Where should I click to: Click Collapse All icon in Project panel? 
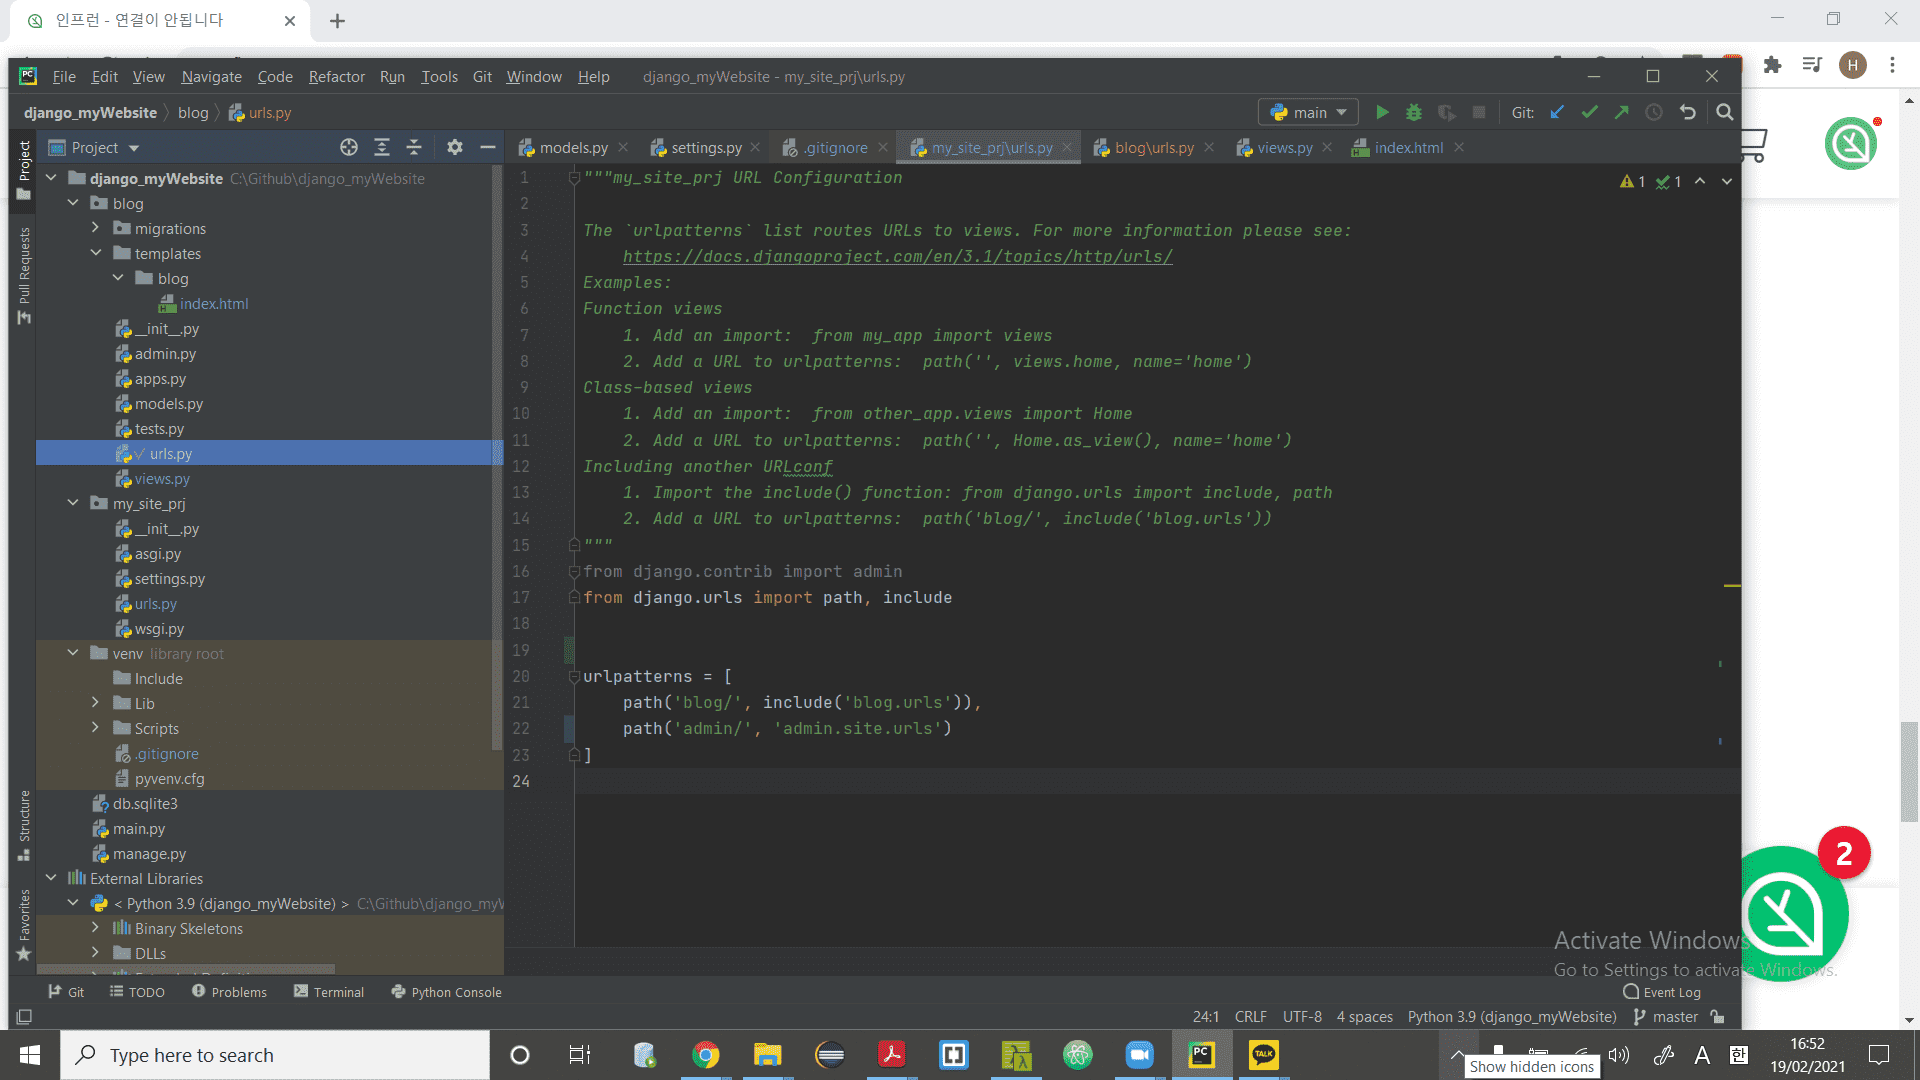point(414,148)
